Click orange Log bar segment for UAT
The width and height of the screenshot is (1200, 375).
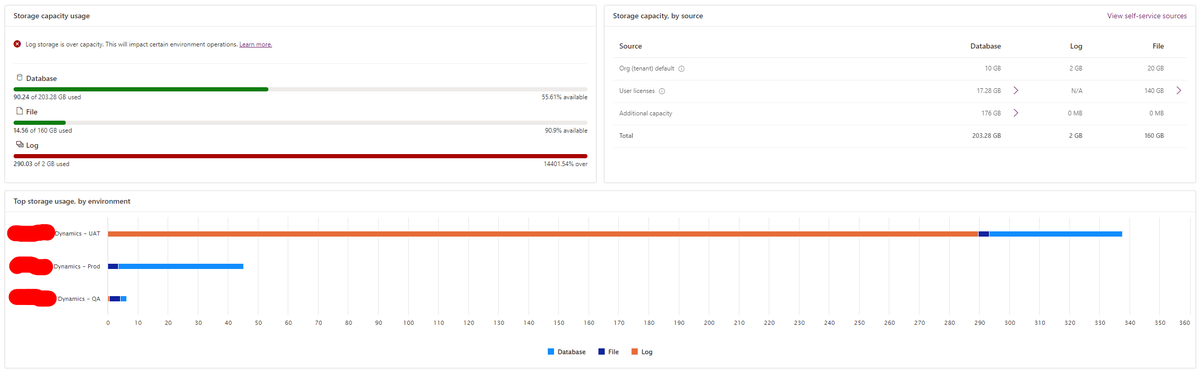(543, 234)
